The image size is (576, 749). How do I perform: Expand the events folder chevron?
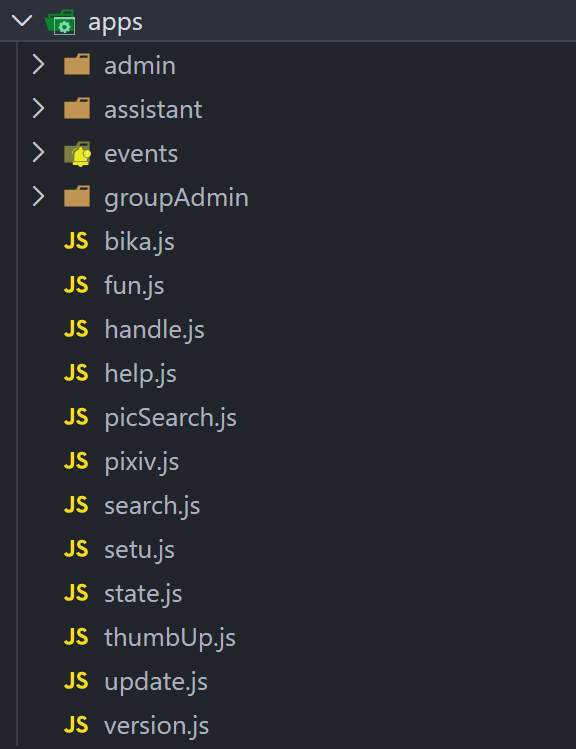38,152
